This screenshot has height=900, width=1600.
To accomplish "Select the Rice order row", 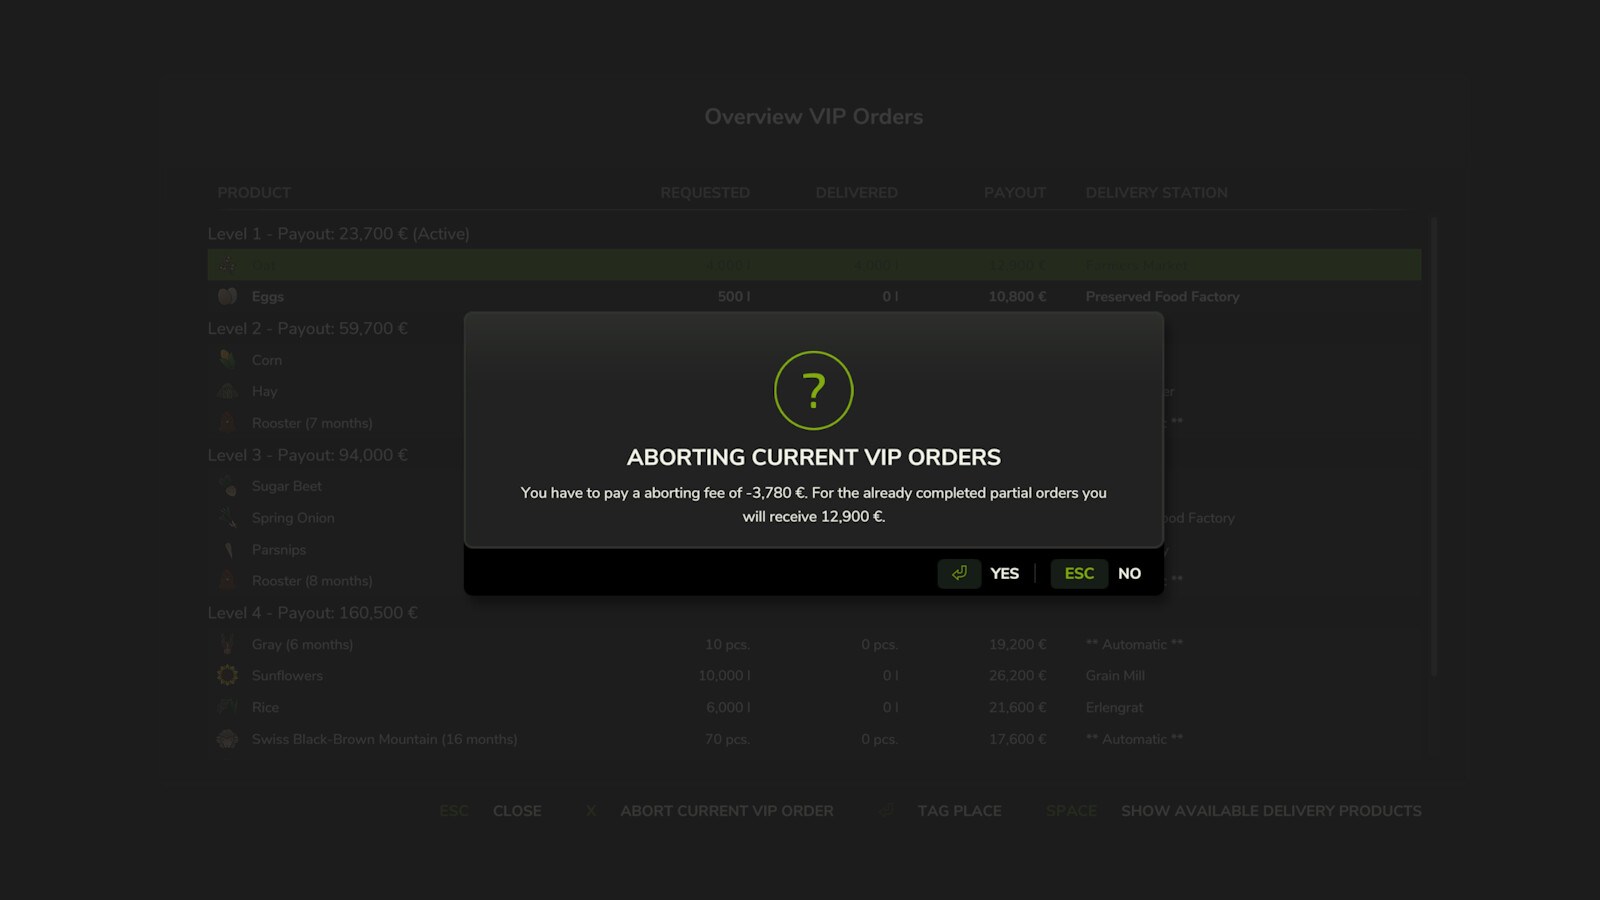I will point(814,707).
